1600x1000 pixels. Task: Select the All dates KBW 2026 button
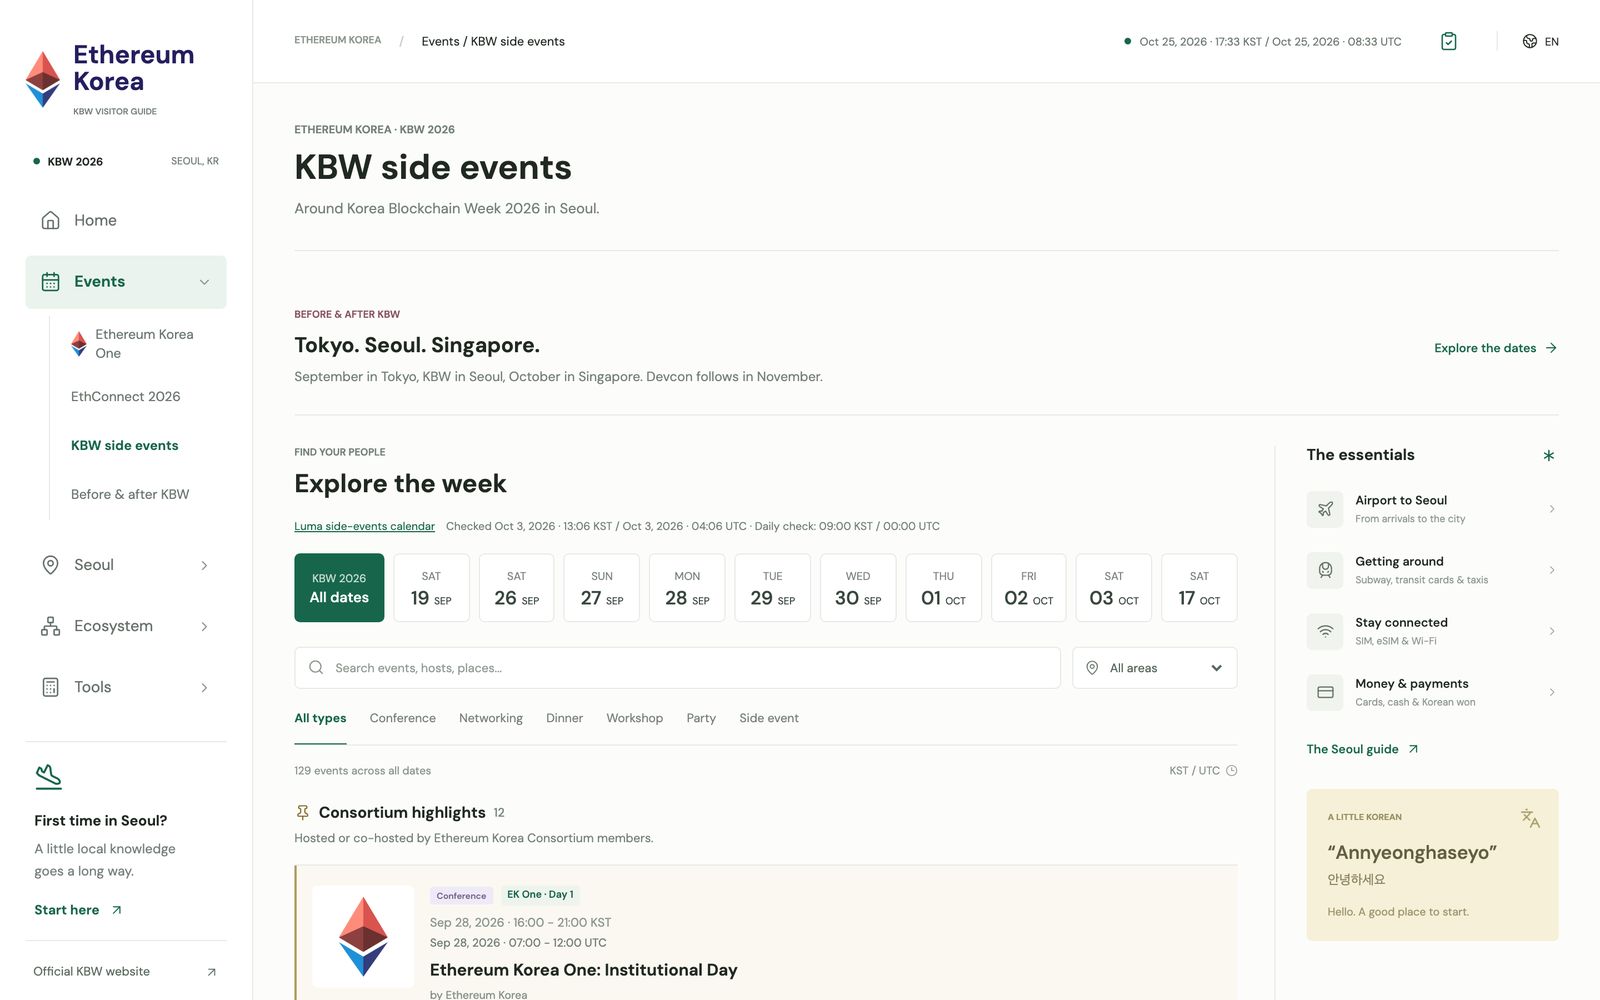[339, 588]
